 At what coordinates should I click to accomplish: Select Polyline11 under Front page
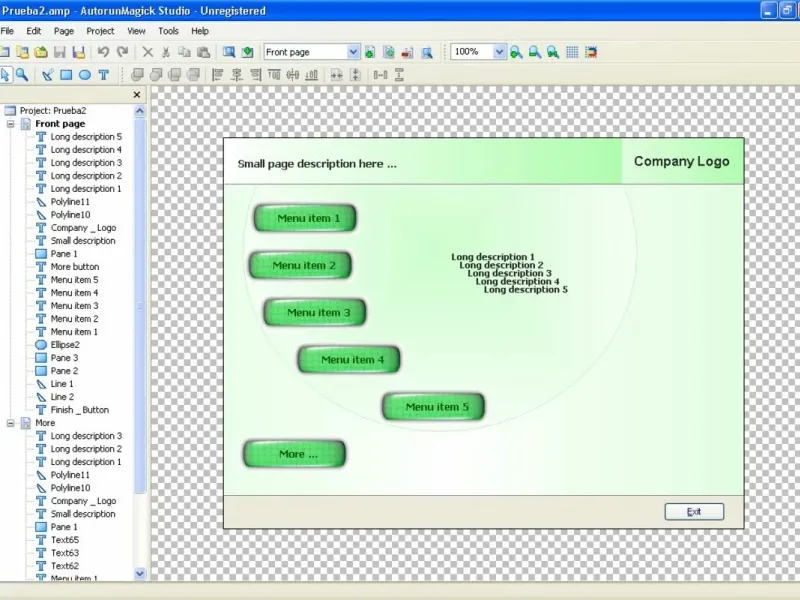[70, 202]
